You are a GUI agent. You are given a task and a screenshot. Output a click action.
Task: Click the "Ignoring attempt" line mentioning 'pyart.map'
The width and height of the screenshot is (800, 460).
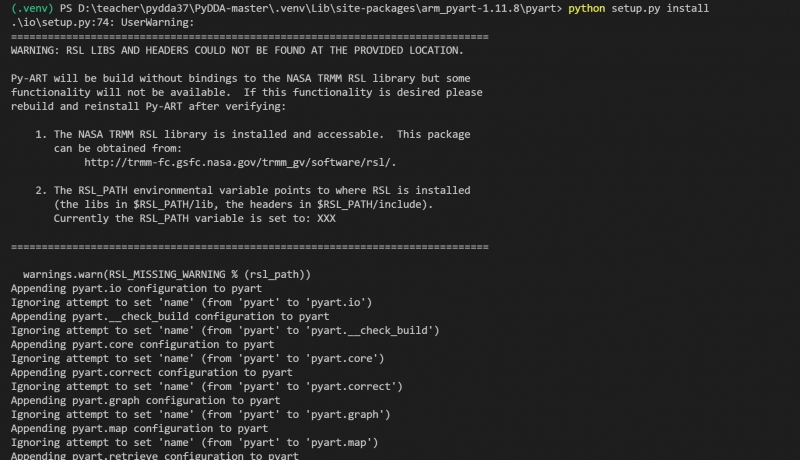pyautogui.click(x=194, y=442)
